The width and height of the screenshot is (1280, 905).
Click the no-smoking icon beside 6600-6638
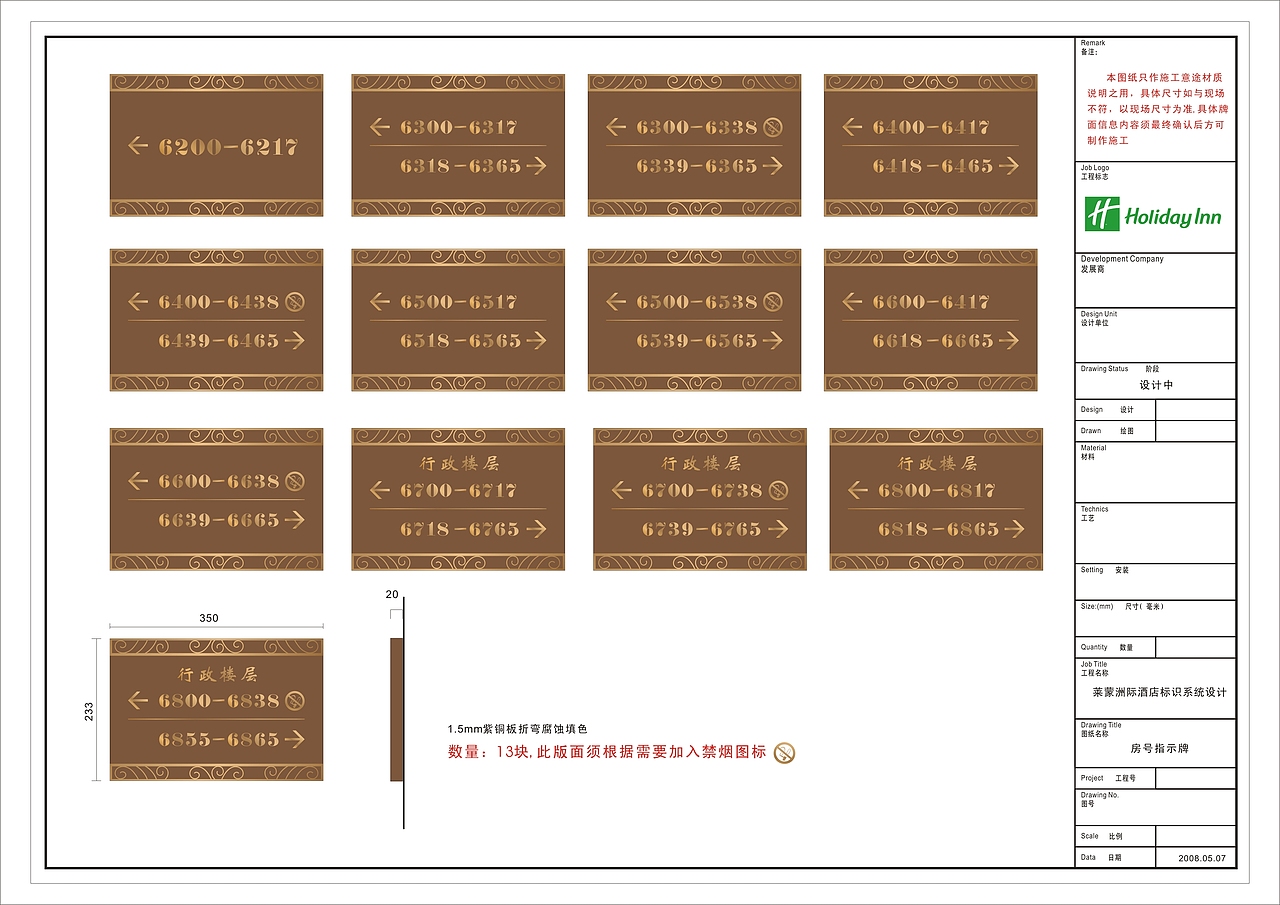point(295,481)
